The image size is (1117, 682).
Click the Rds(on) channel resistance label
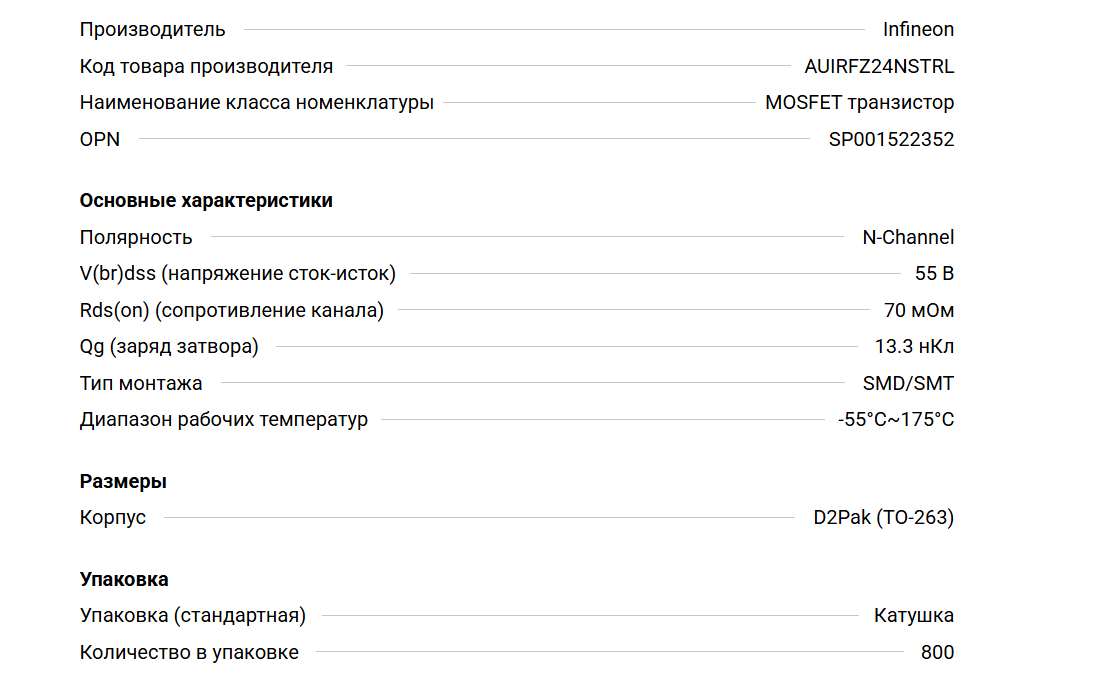point(232,311)
